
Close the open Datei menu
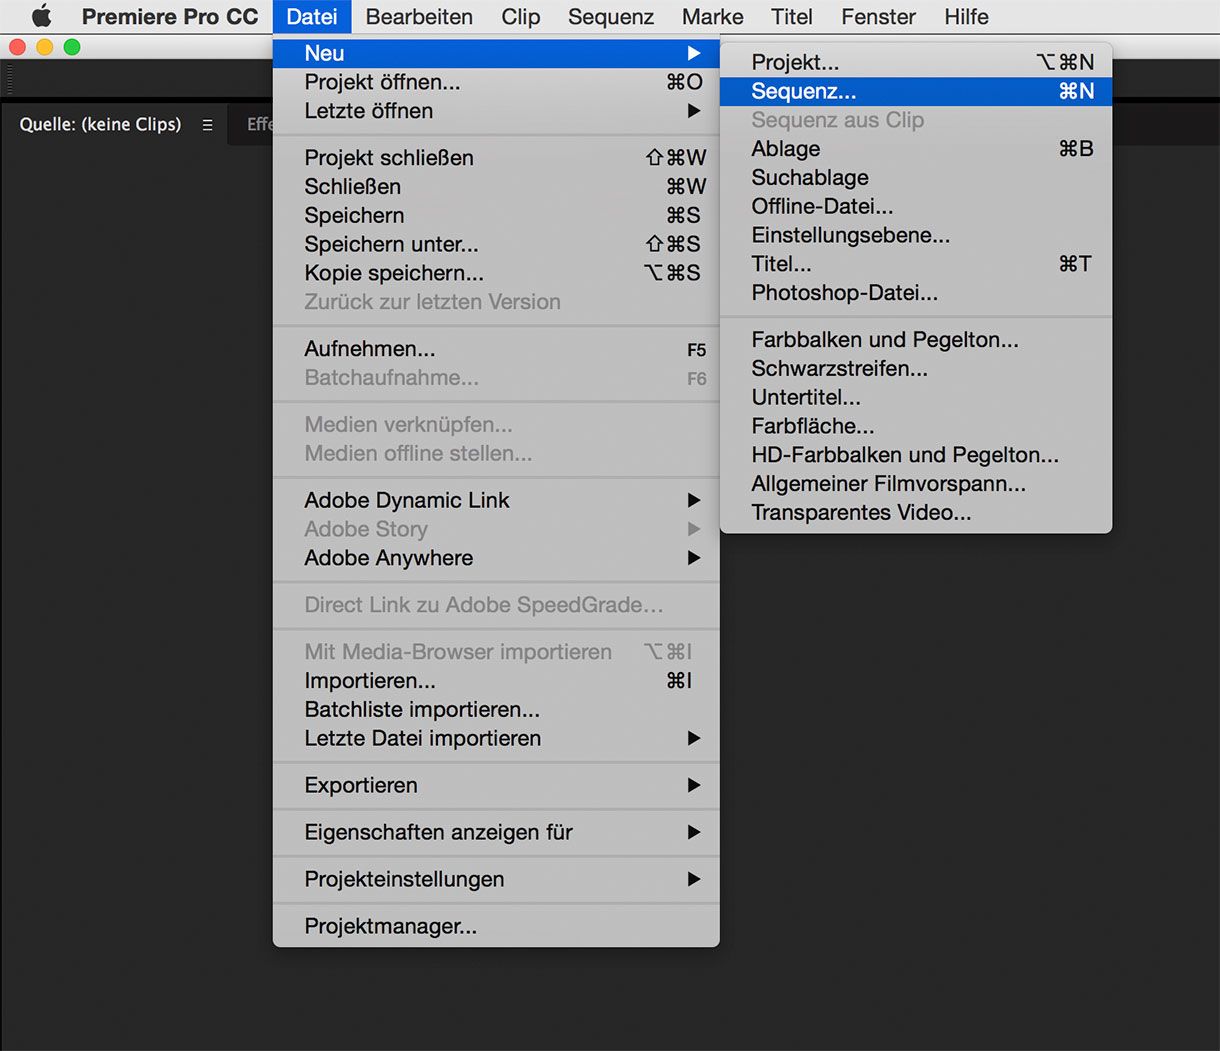tap(312, 17)
